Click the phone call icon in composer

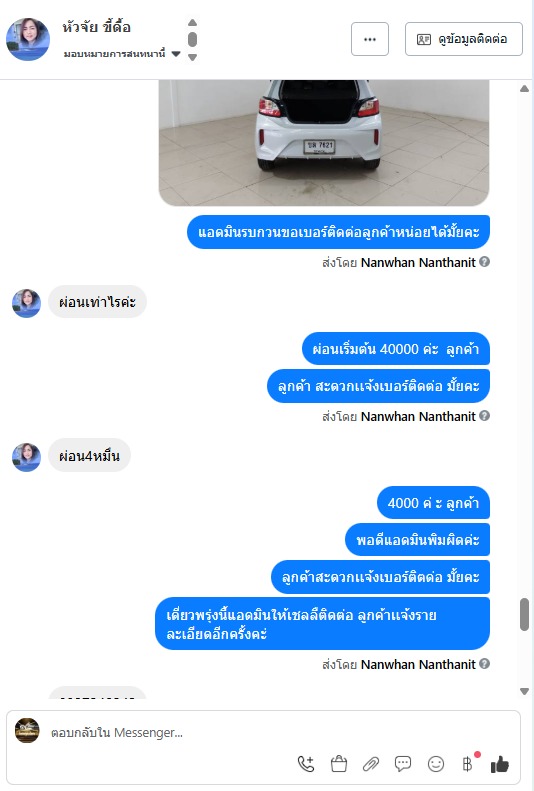click(306, 764)
